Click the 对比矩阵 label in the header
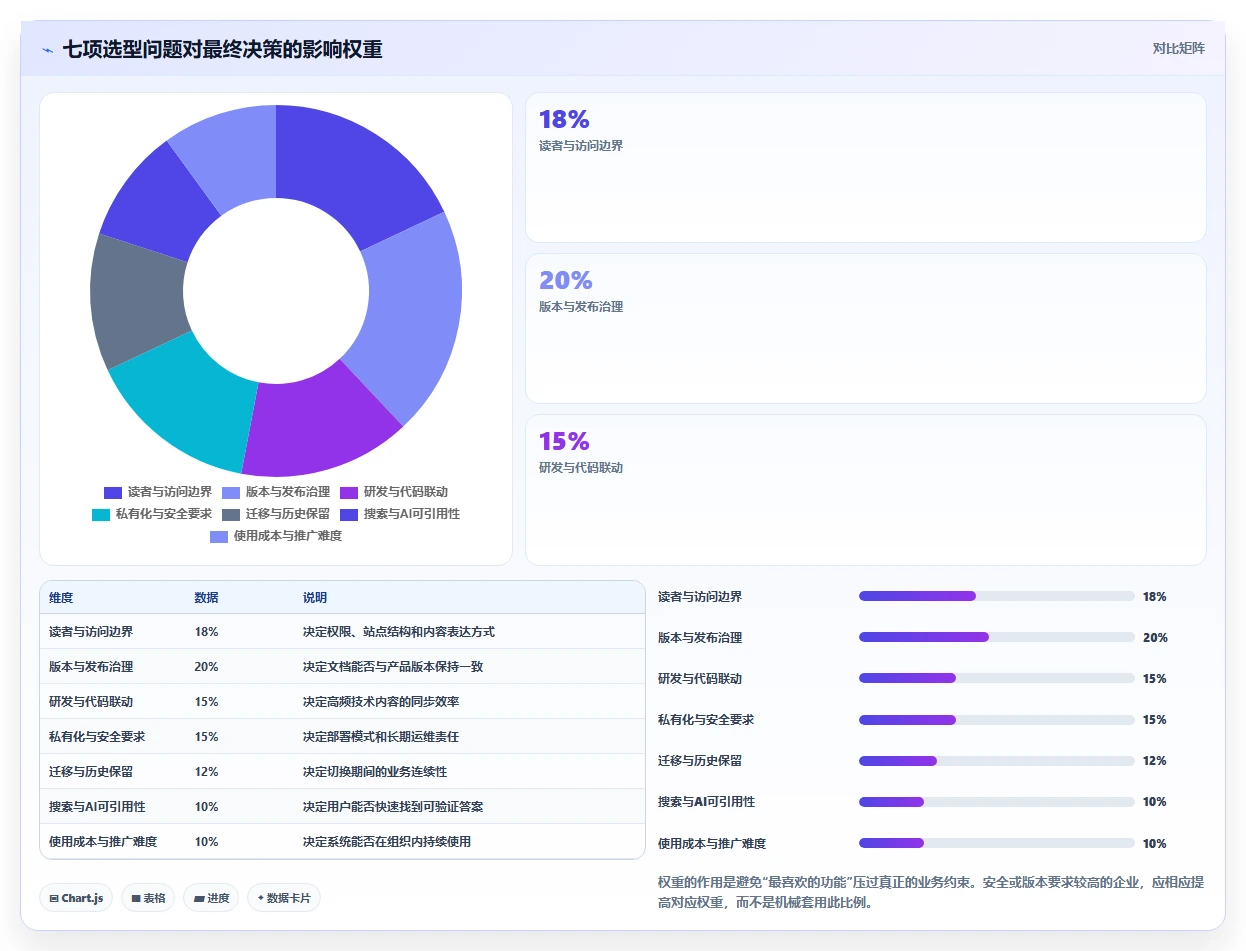1246x951 pixels. (x=1179, y=48)
